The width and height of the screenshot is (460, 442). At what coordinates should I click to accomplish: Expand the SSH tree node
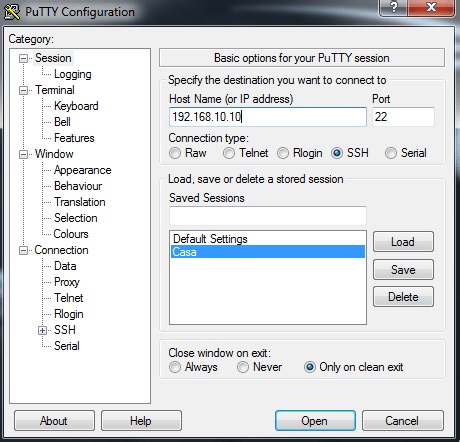click(x=42, y=331)
